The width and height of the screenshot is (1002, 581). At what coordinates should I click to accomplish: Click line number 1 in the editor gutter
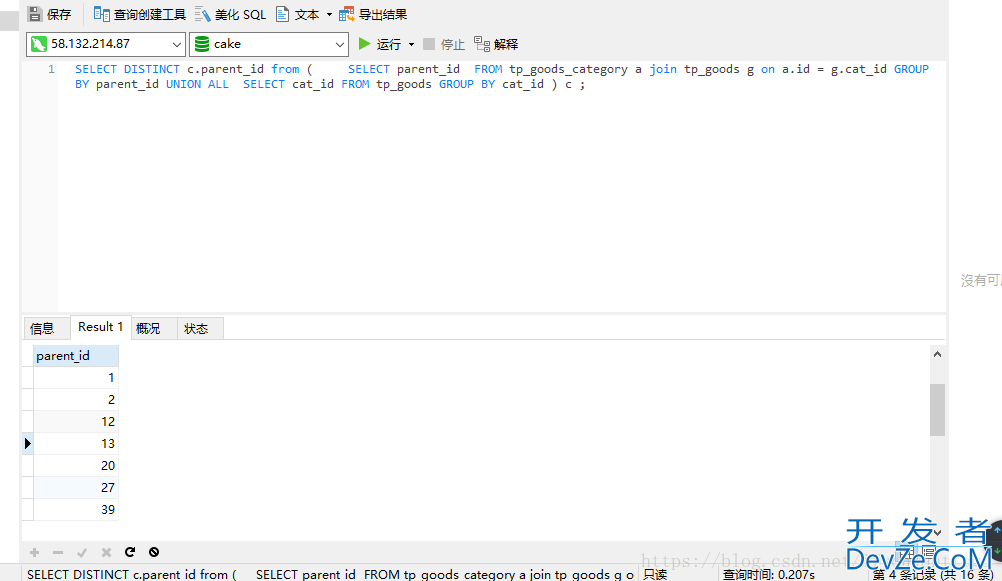(51, 69)
